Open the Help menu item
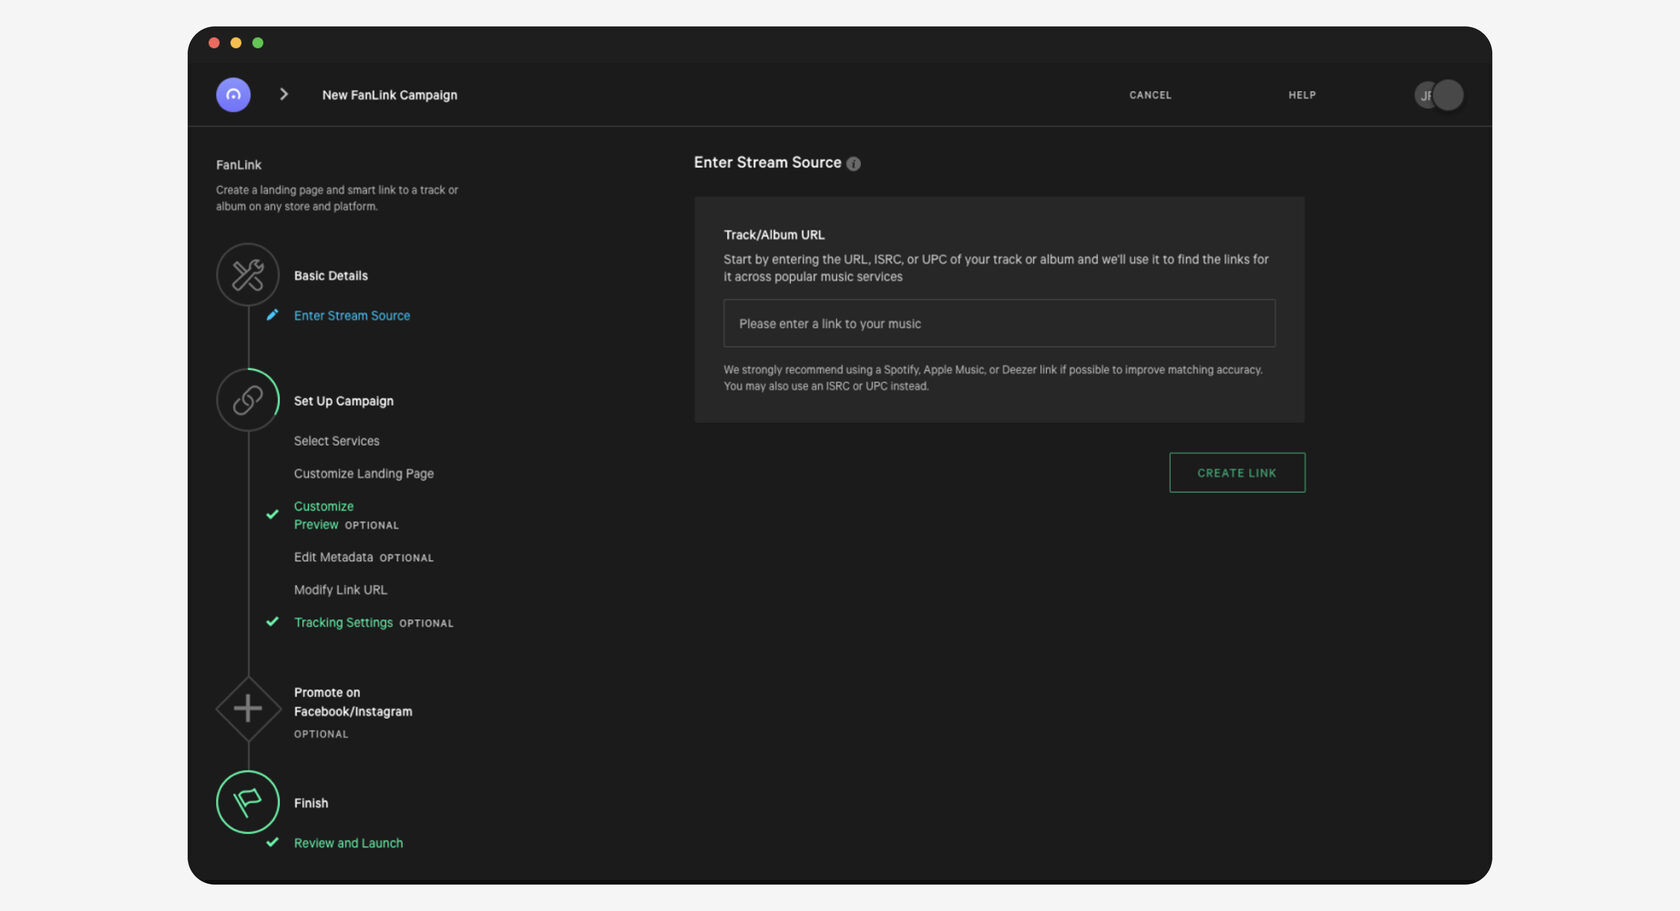 [x=1302, y=95]
